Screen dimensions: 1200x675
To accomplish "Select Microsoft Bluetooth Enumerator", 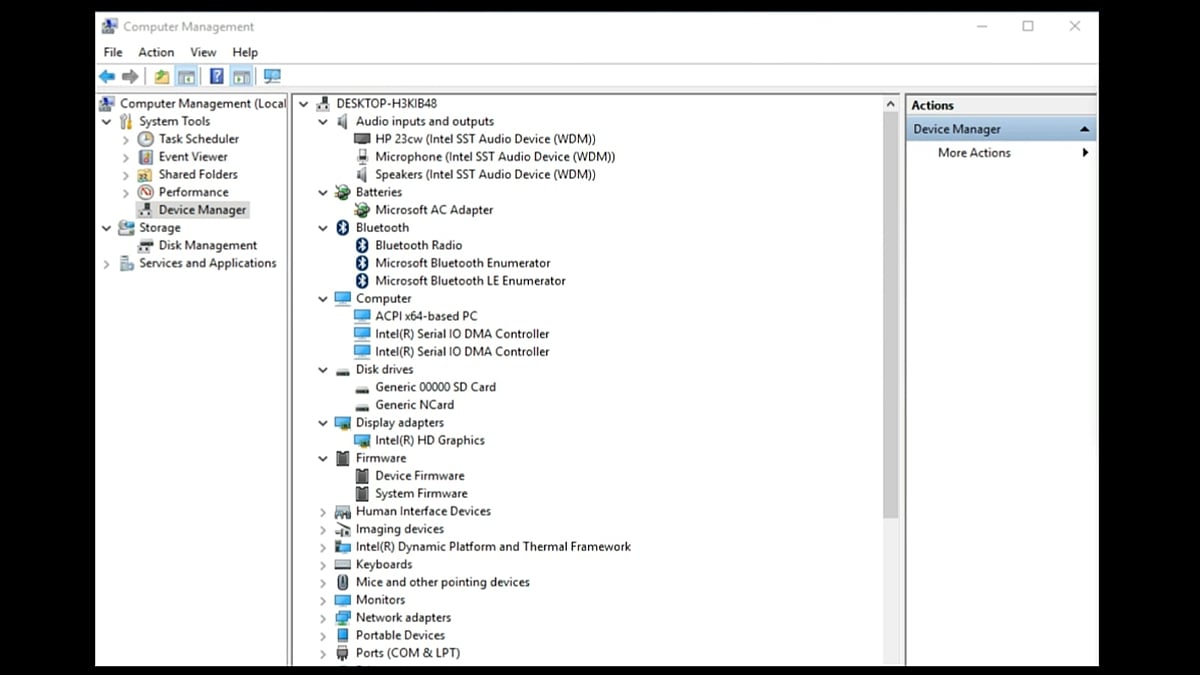I will coord(463,263).
